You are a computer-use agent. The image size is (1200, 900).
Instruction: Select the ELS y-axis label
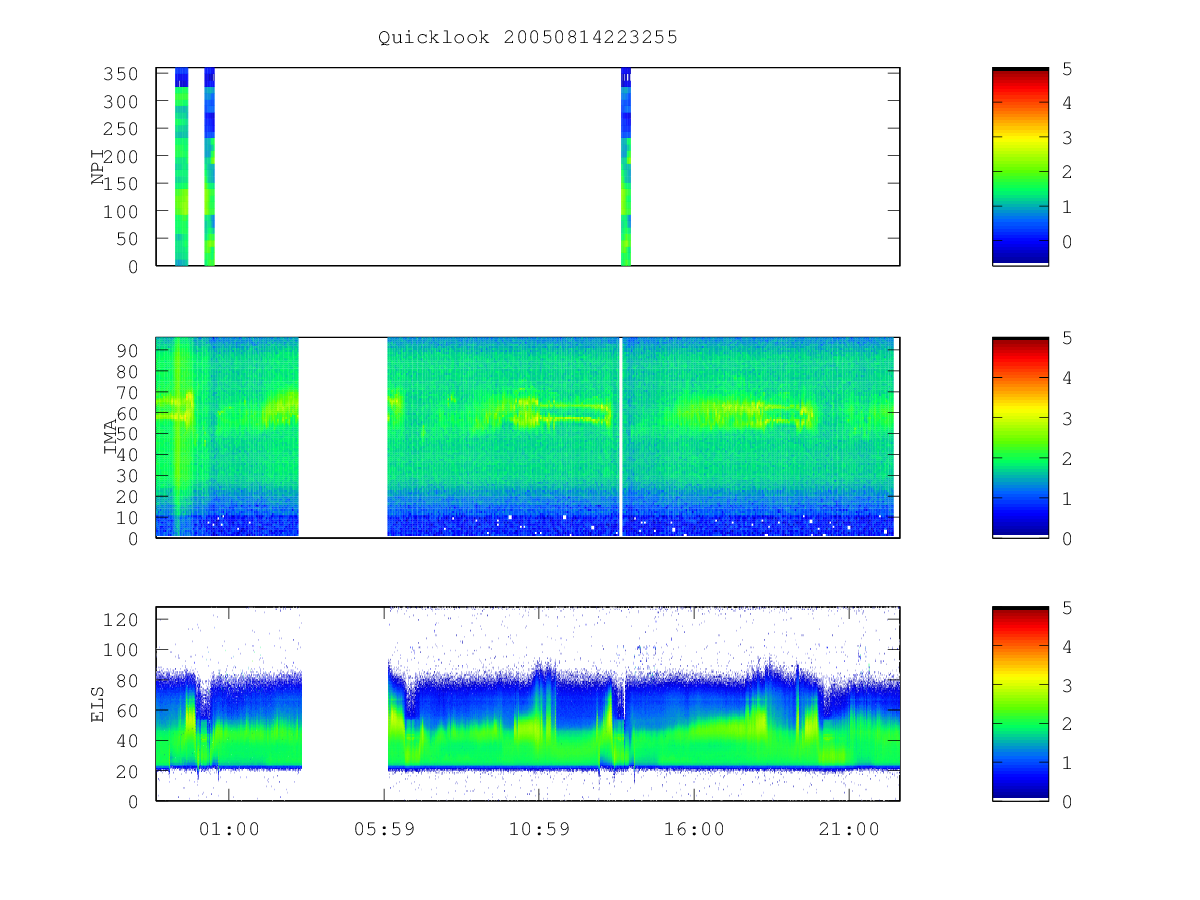pos(98,704)
